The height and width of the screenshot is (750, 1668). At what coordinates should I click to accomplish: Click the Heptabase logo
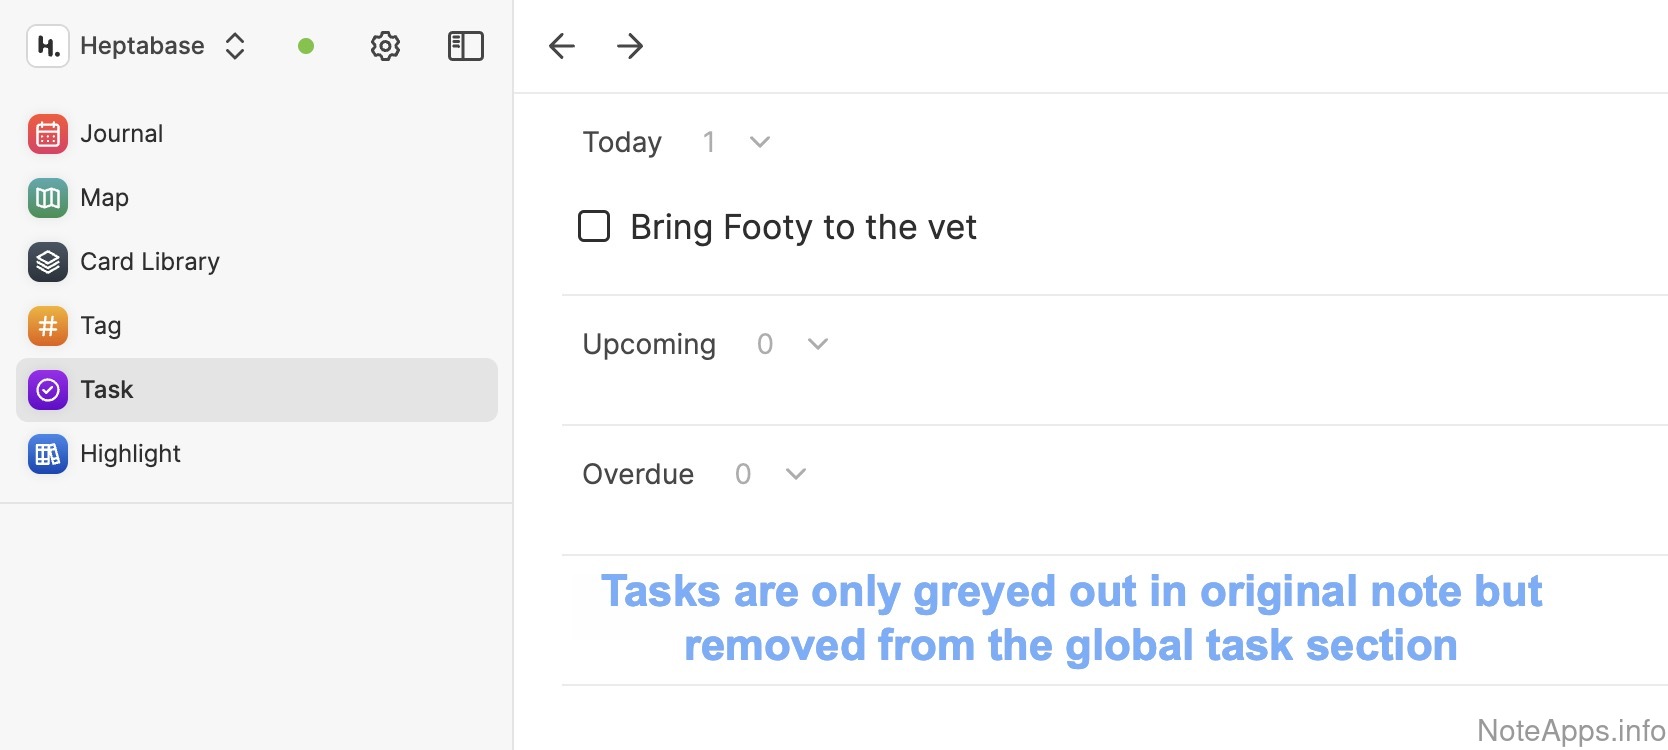(x=48, y=46)
